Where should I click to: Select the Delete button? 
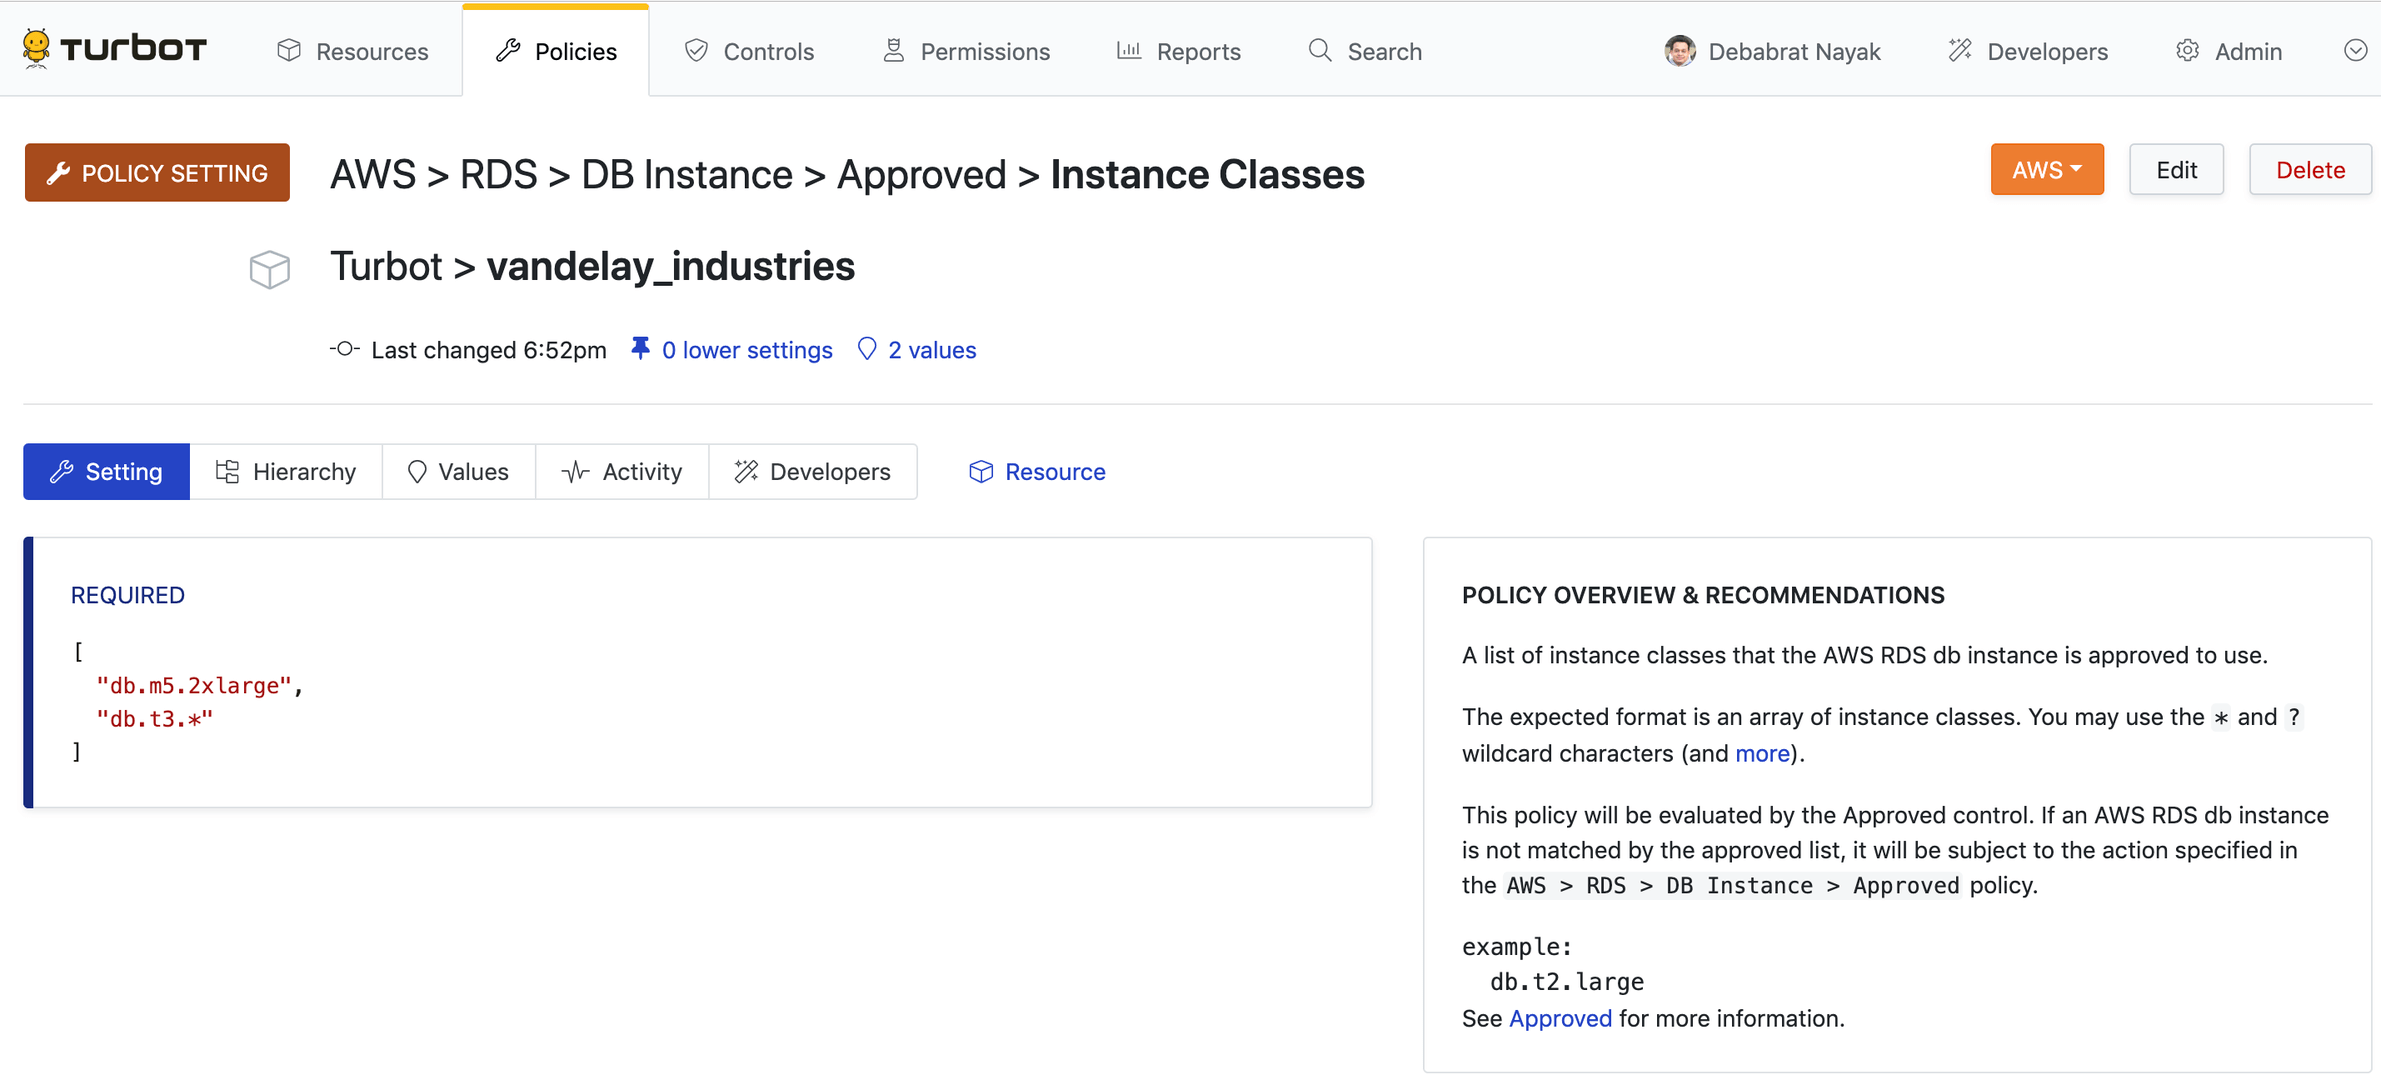tap(2310, 169)
